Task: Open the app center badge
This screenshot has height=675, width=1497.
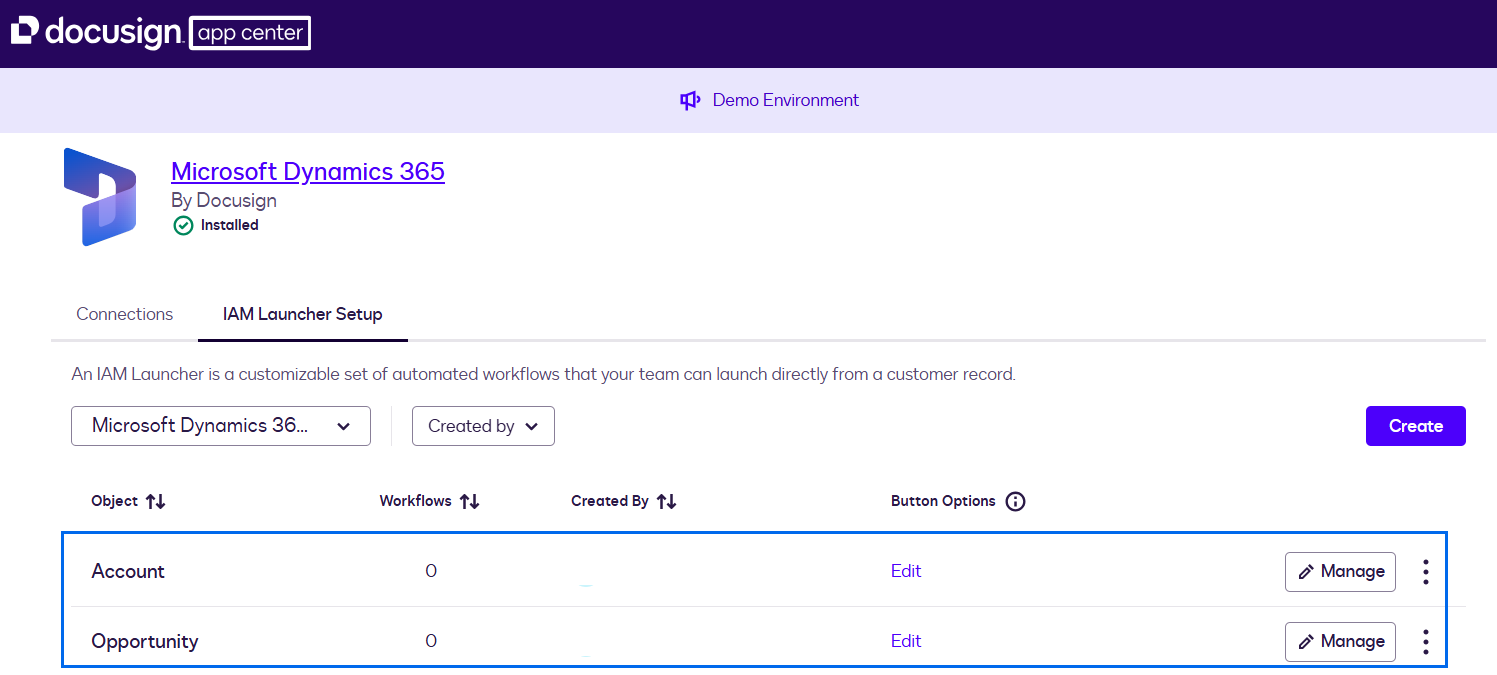Action: tap(250, 33)
